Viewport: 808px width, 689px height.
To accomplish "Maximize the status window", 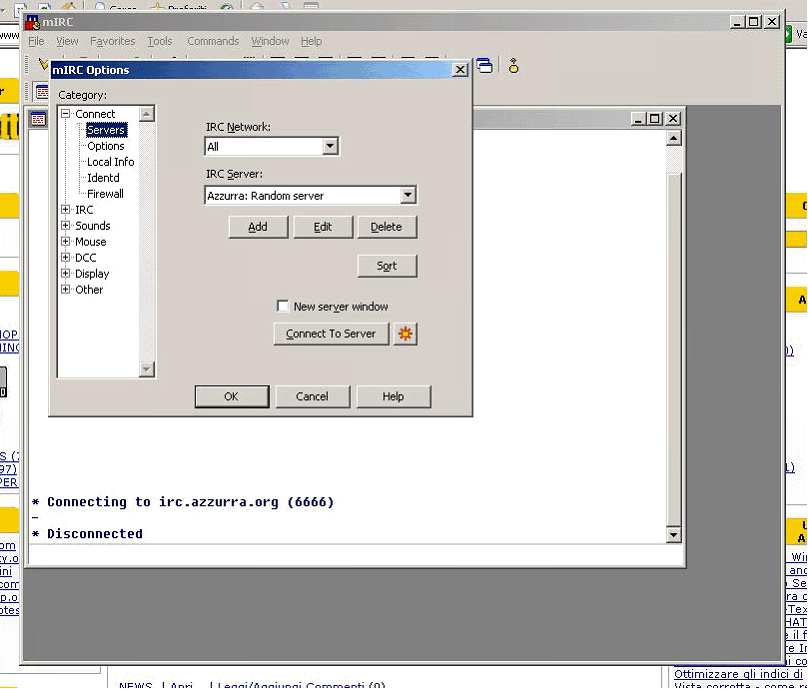I will (x=654, y=119).
